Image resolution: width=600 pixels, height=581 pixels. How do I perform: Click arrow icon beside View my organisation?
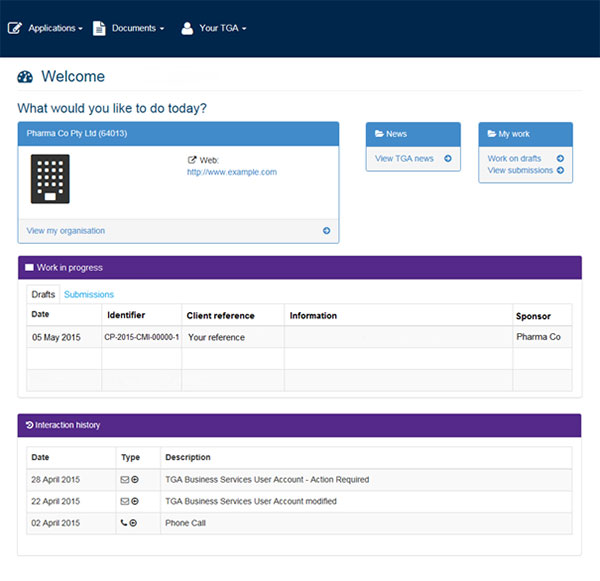[326, 231]
